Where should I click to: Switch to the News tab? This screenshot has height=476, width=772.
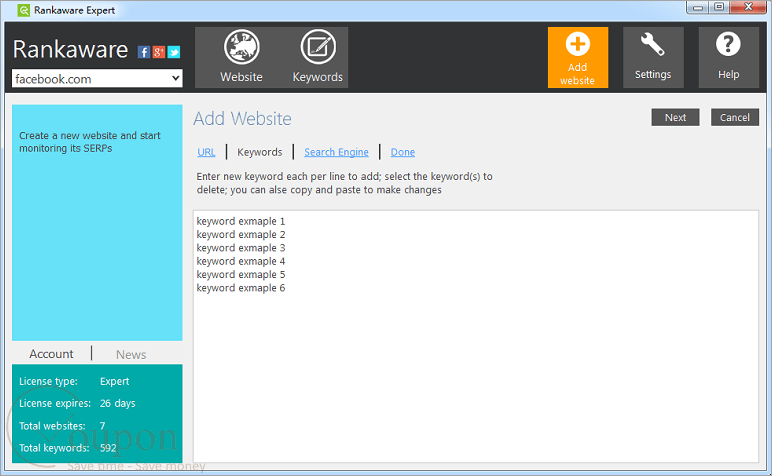[x=131, y=354]
